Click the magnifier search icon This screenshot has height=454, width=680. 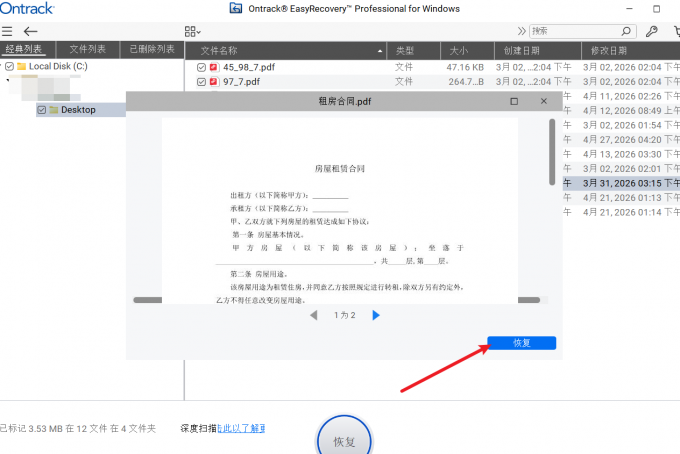pos(626,31)
